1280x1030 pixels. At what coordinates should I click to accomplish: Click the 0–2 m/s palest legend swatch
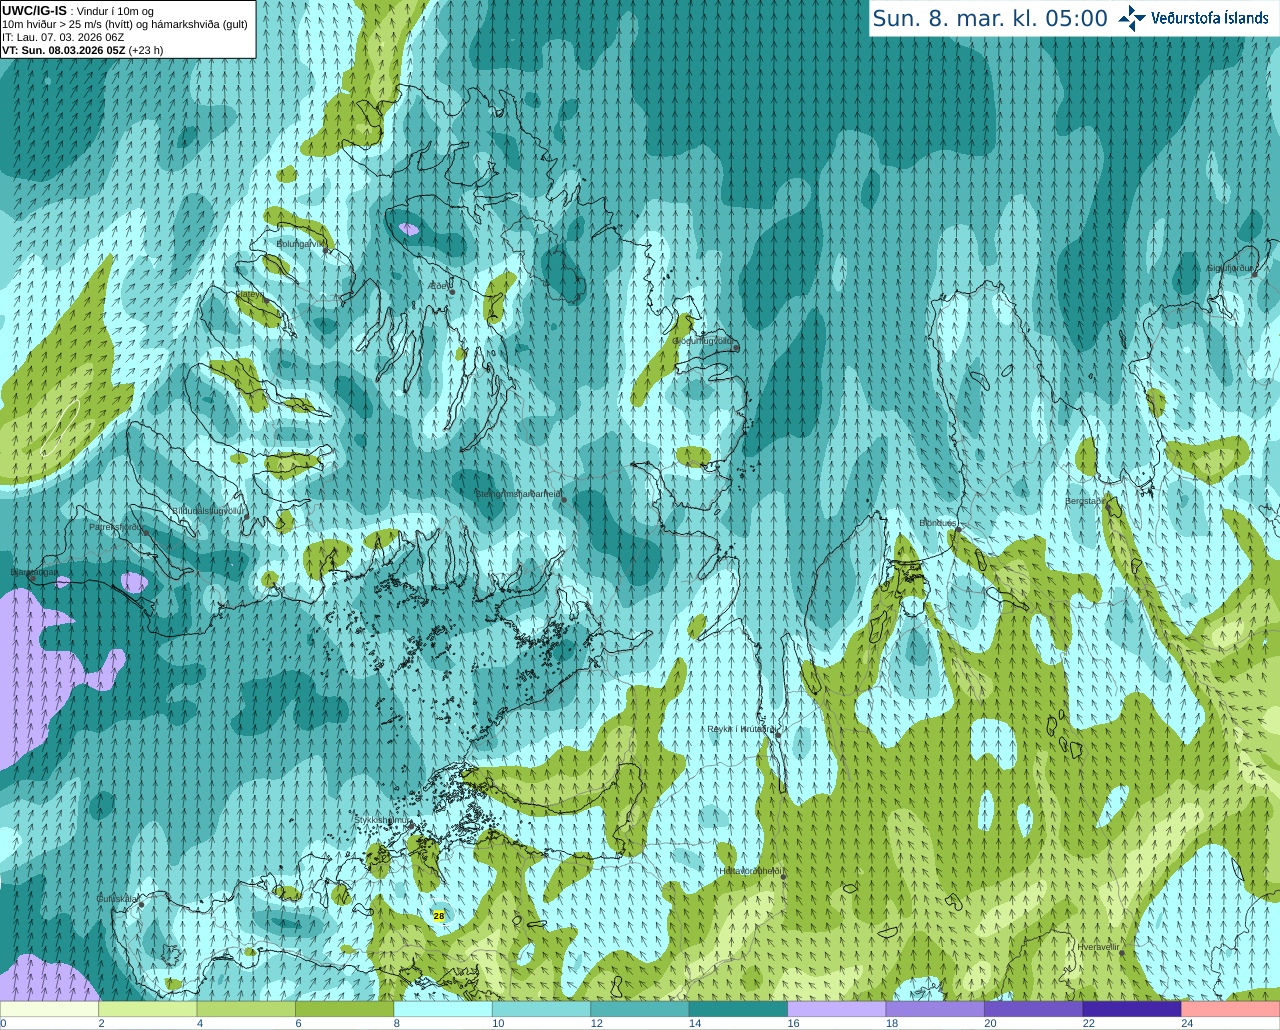49,1009
